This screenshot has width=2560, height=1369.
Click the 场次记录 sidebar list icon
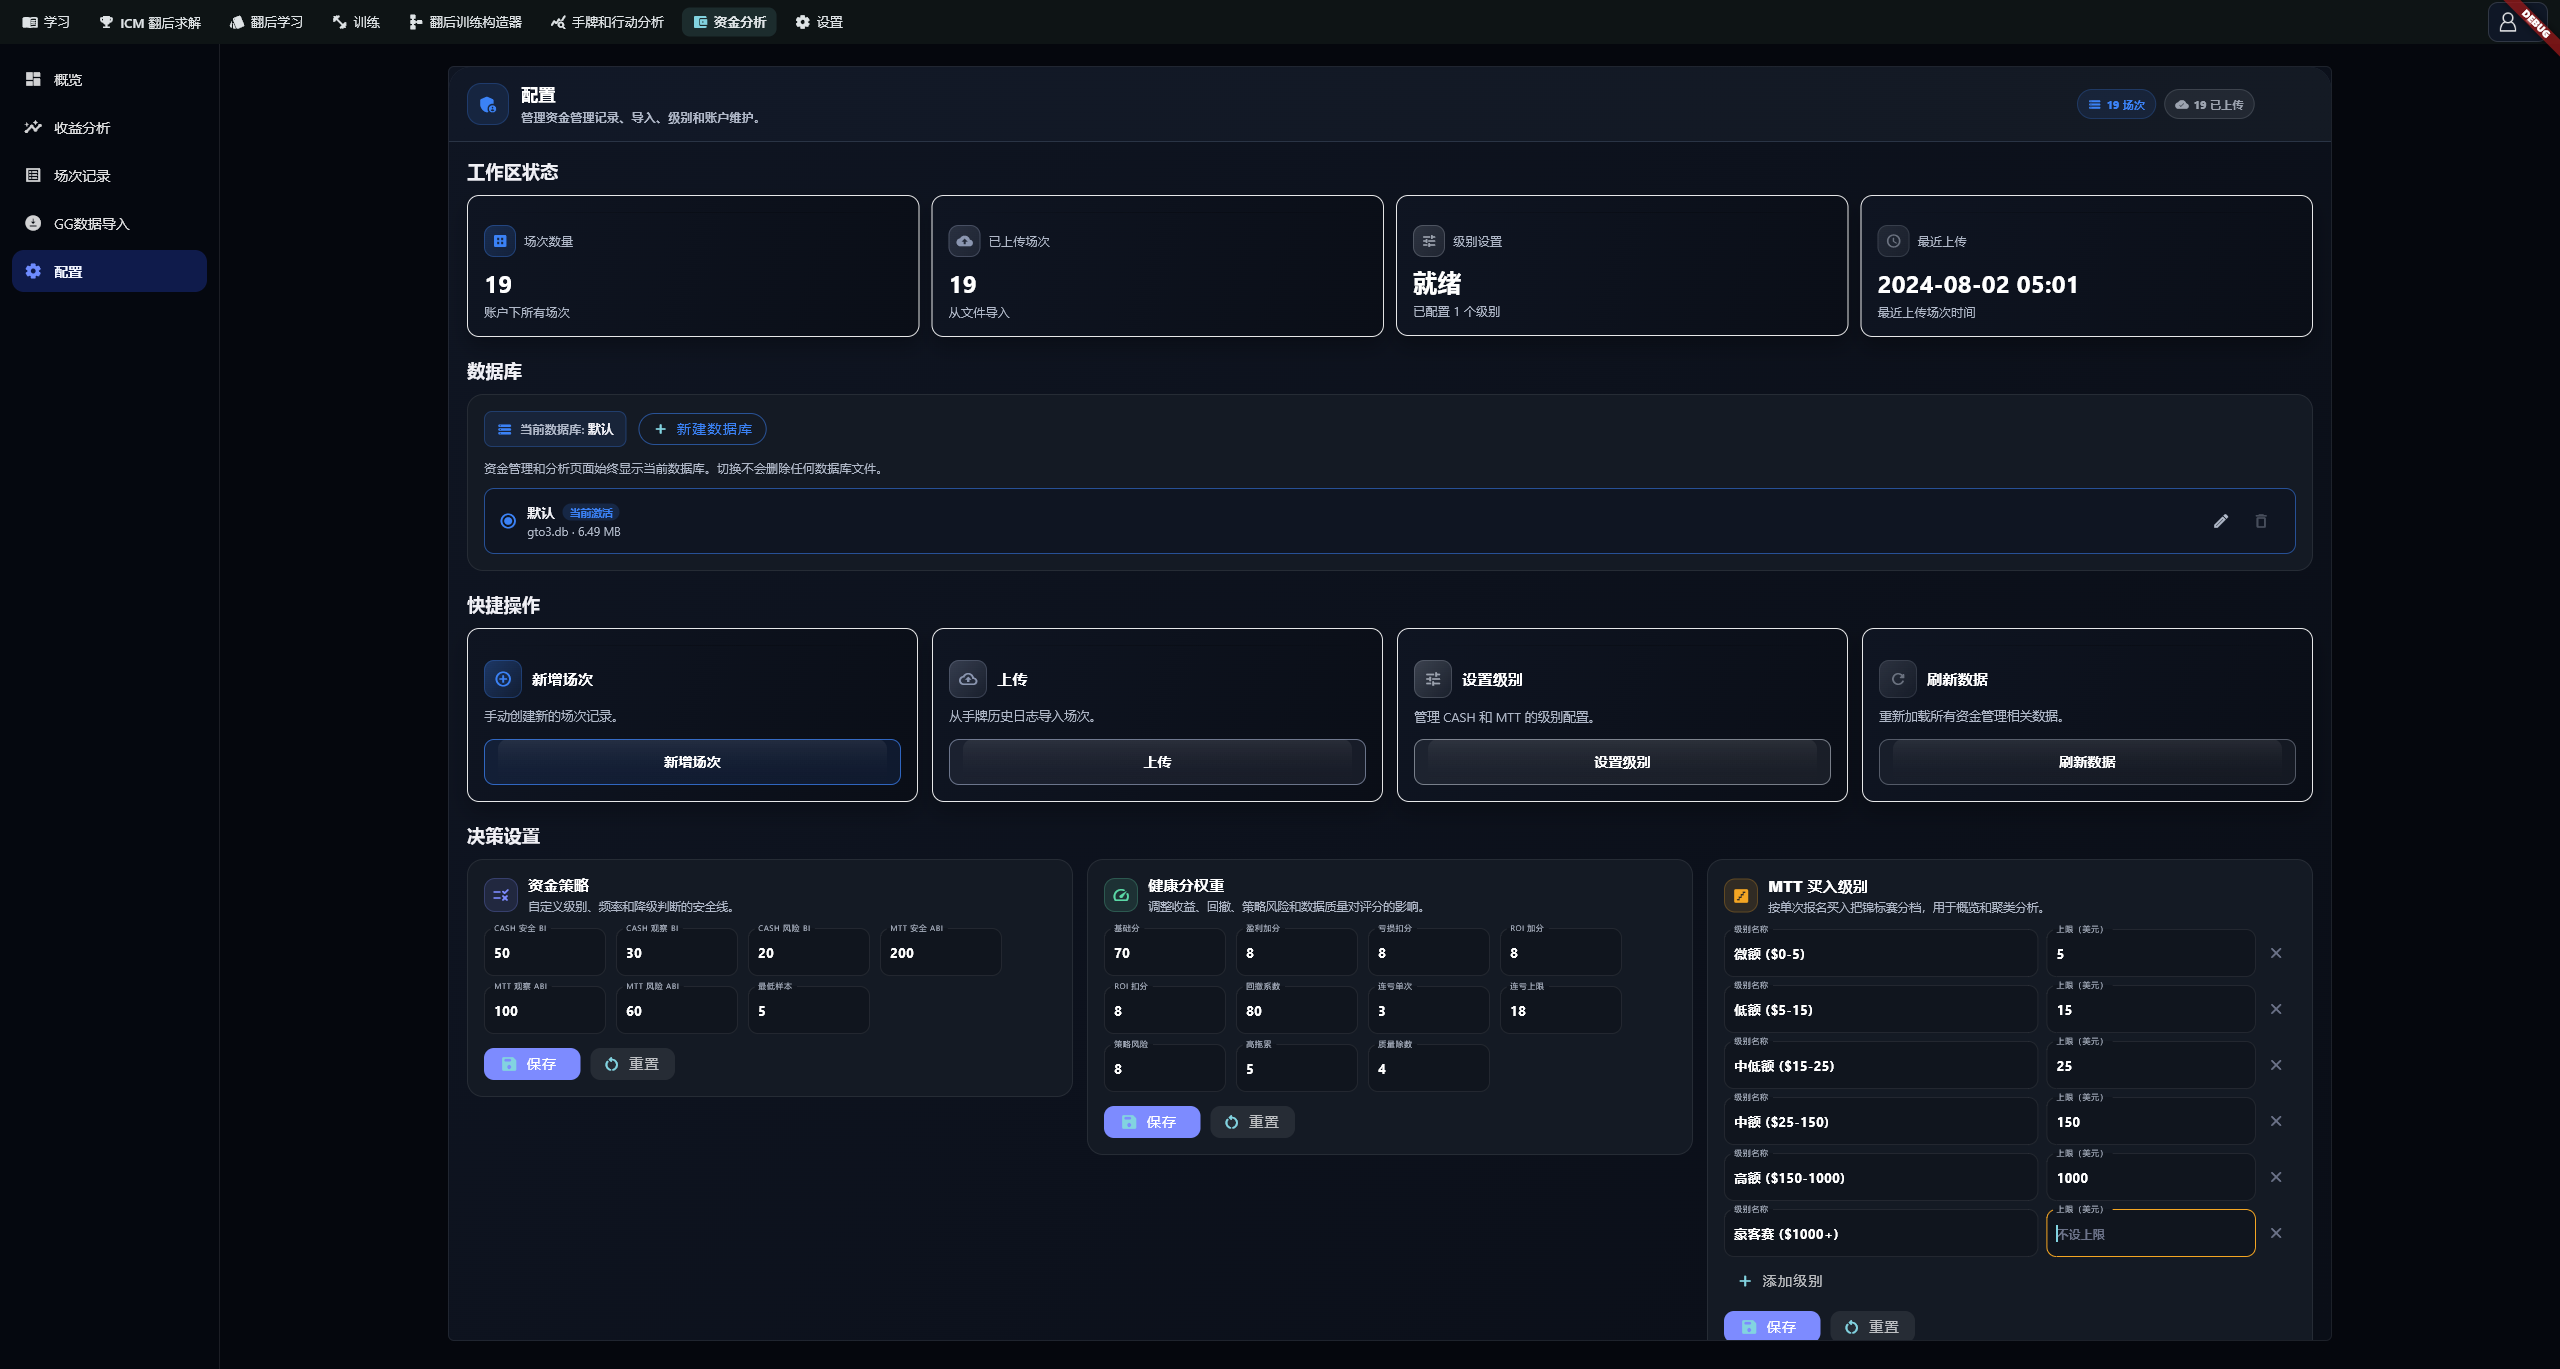pyautogui.click(x=33, y=175)
